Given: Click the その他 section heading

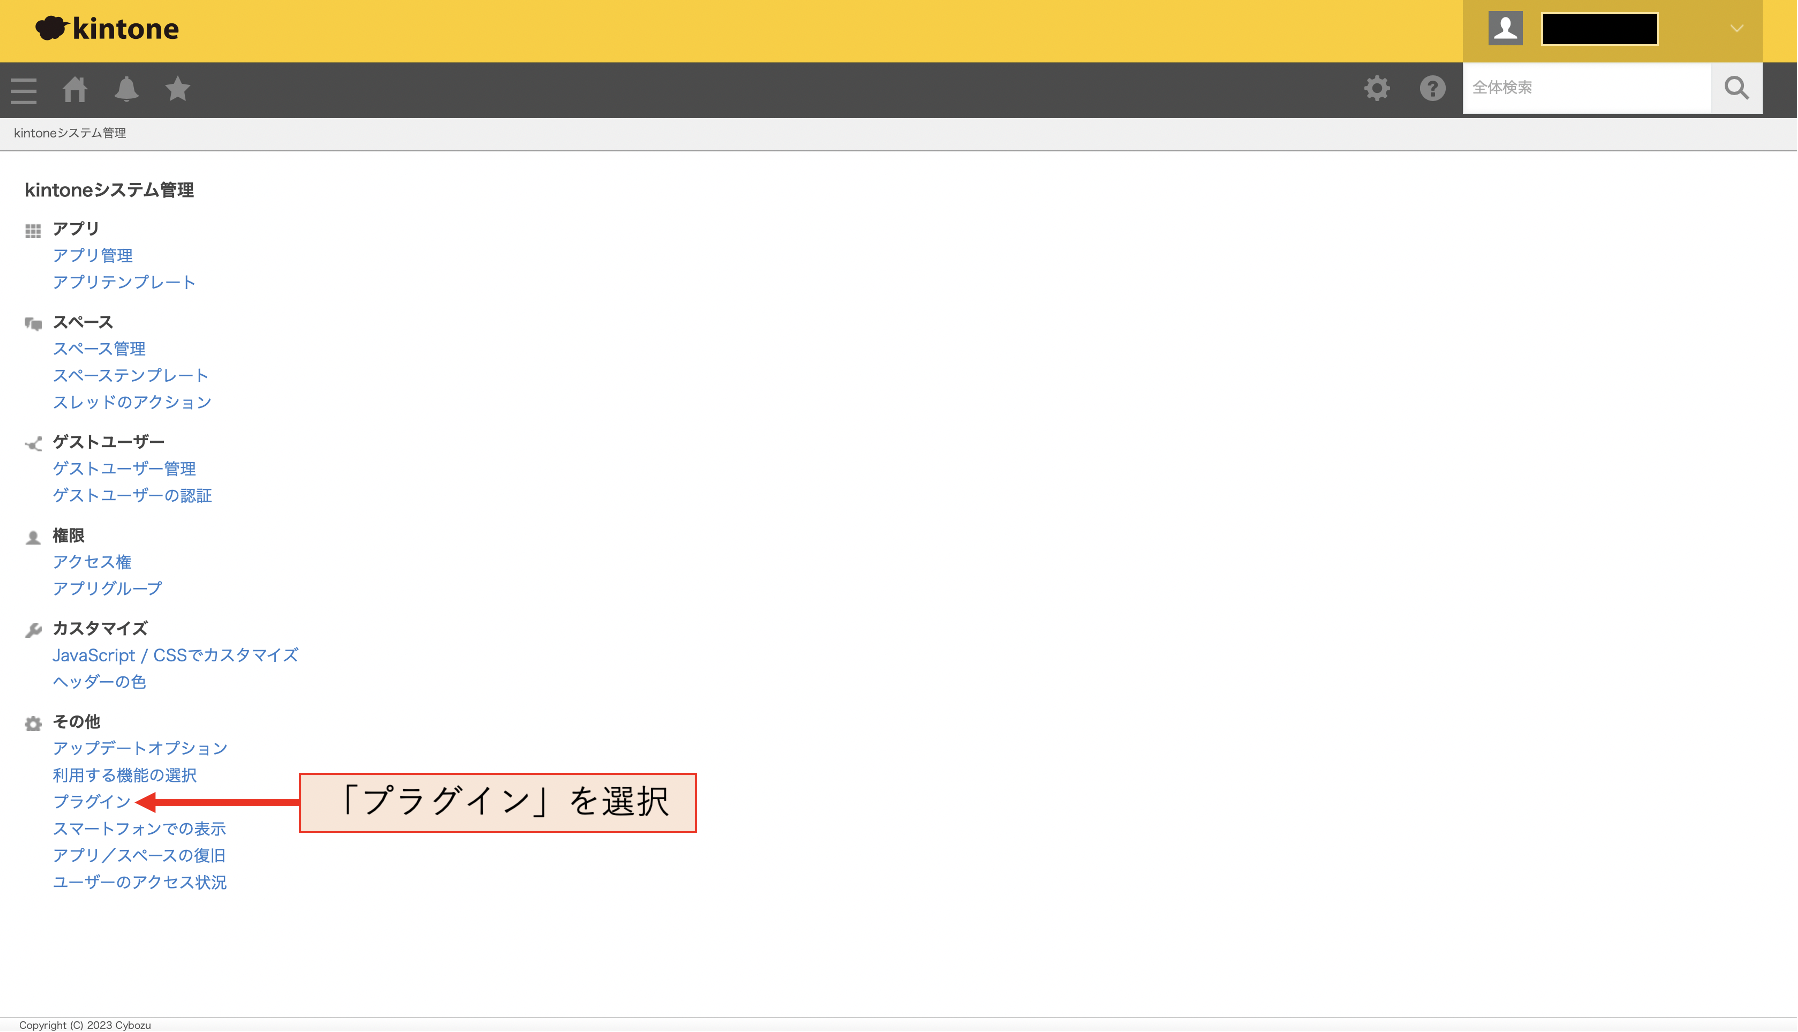Looking at the screenshot, I should point(76,722).
